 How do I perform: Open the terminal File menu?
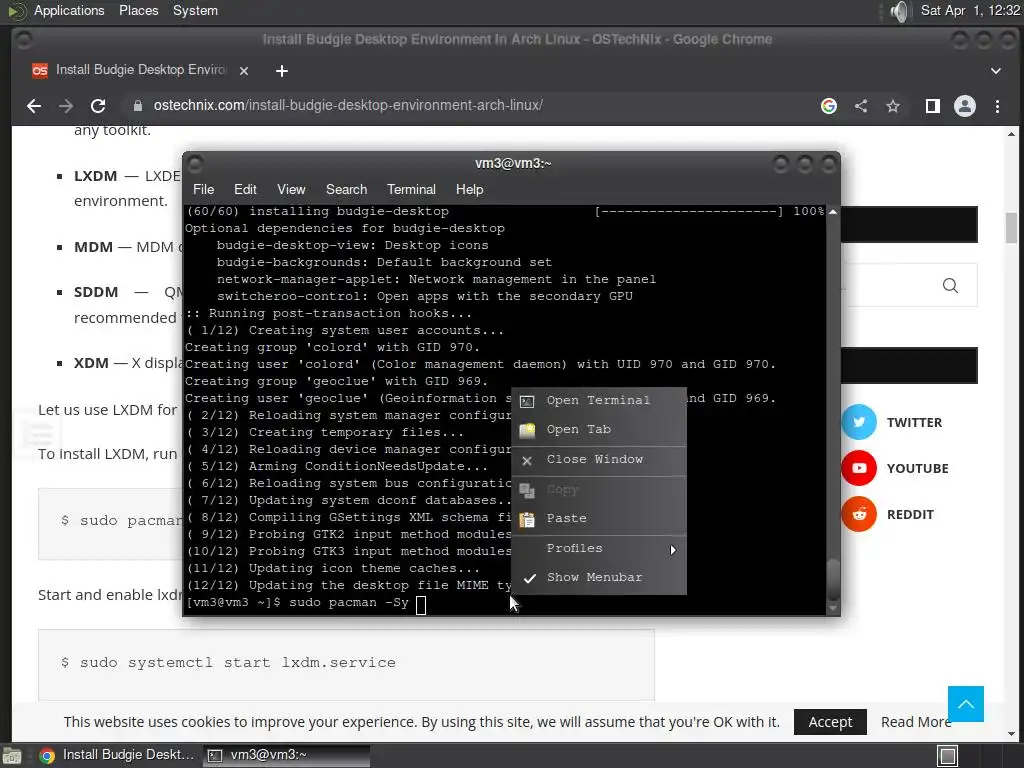203,189
